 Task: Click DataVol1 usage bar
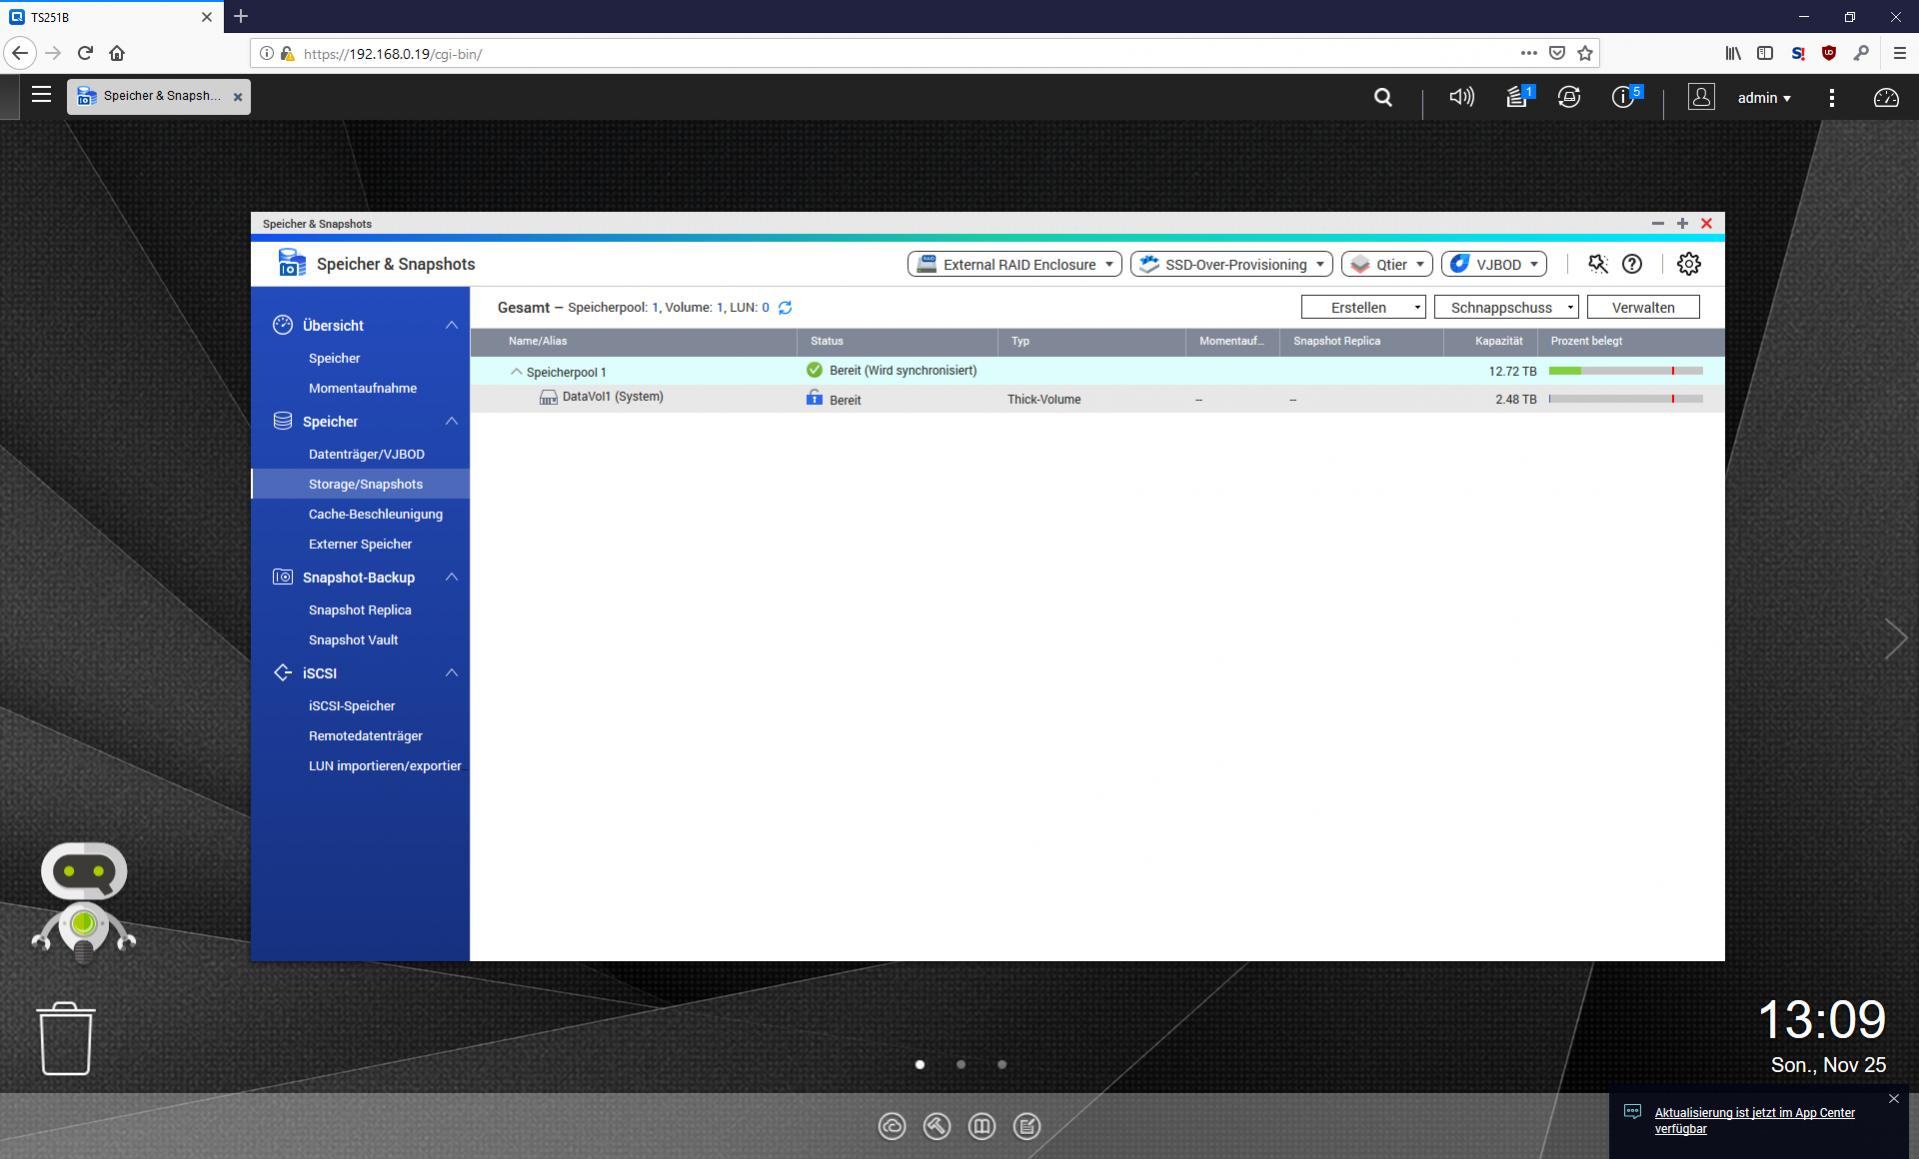[1625, 399]
